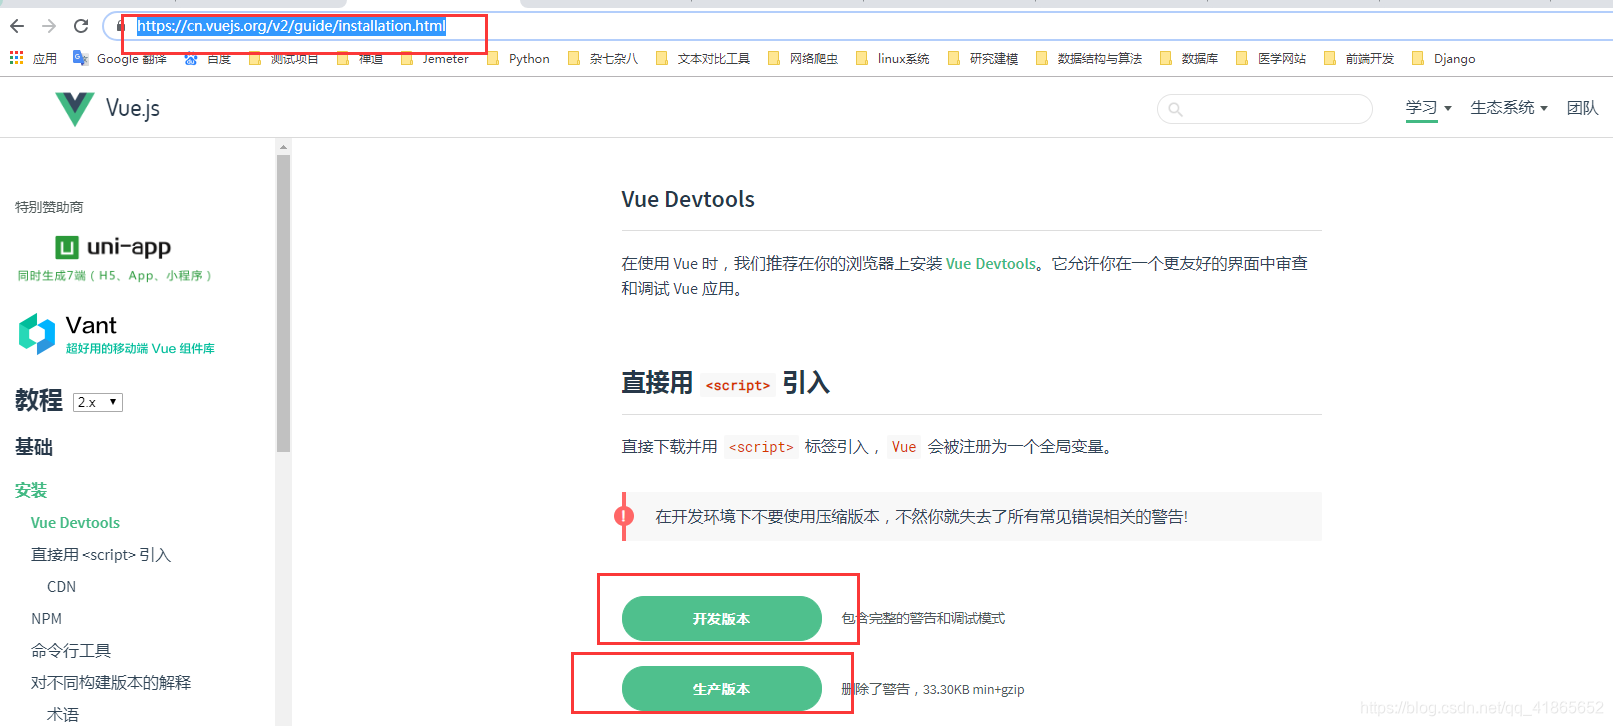
Task: Open the 术语 sidebar item
Action: coord(63,715)
